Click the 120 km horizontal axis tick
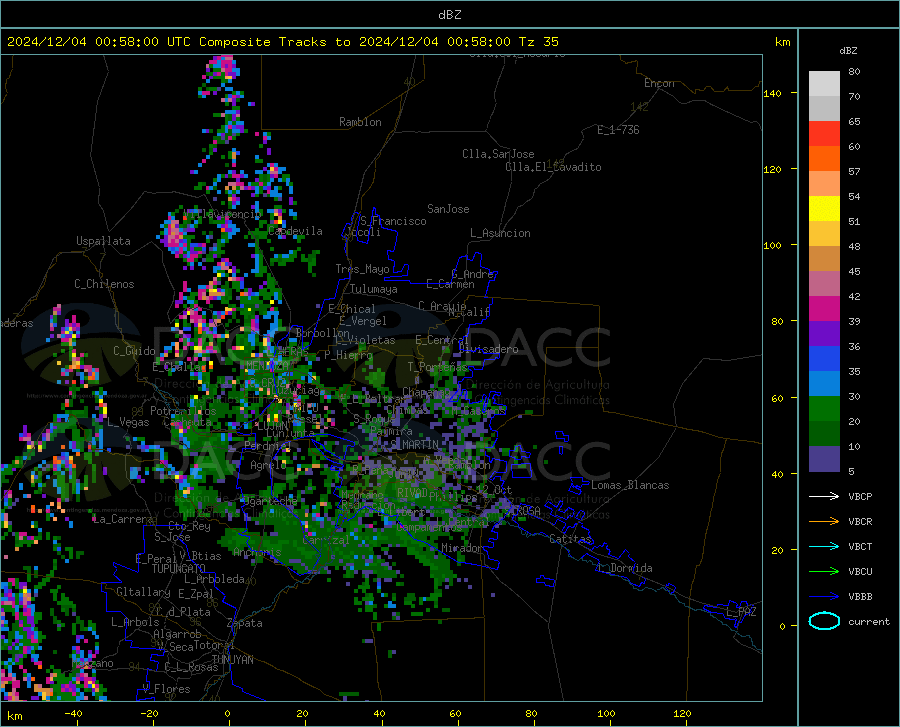Screen dimensions: 900x727 [682, 714]
